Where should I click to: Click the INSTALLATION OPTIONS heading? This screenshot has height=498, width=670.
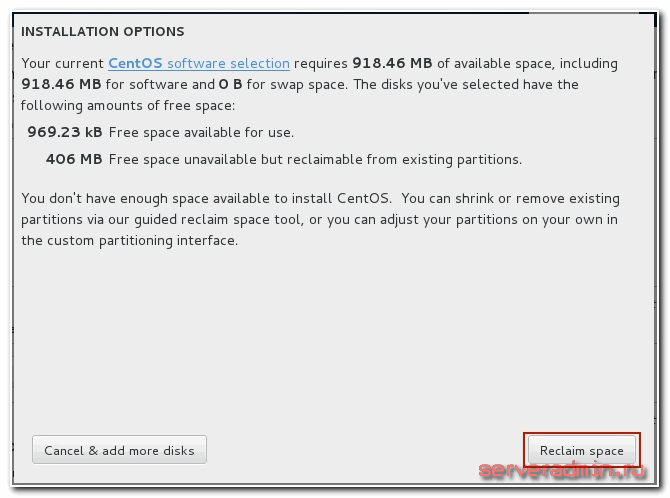102,32
